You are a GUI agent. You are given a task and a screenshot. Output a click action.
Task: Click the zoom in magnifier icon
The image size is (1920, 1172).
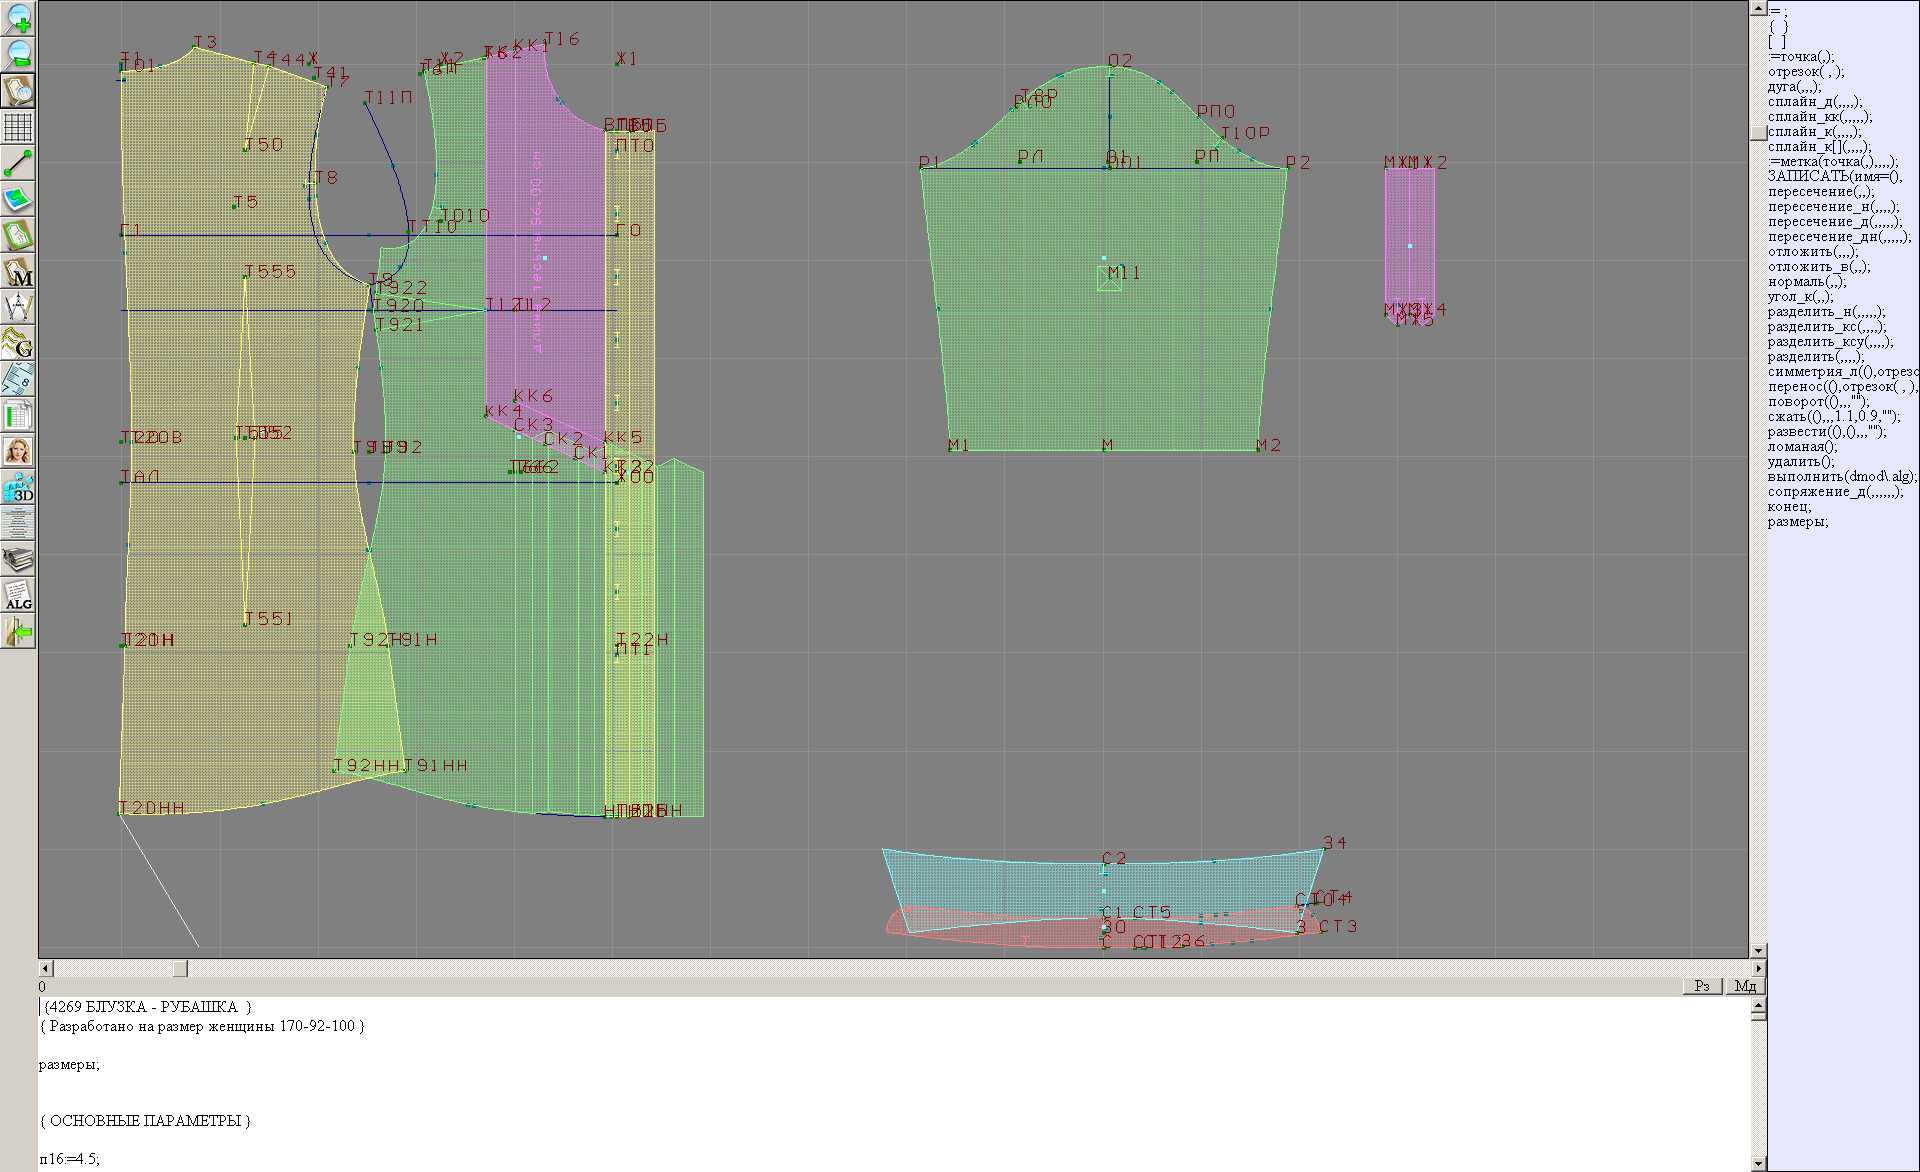pyautogui.click(x=18, y=18)
